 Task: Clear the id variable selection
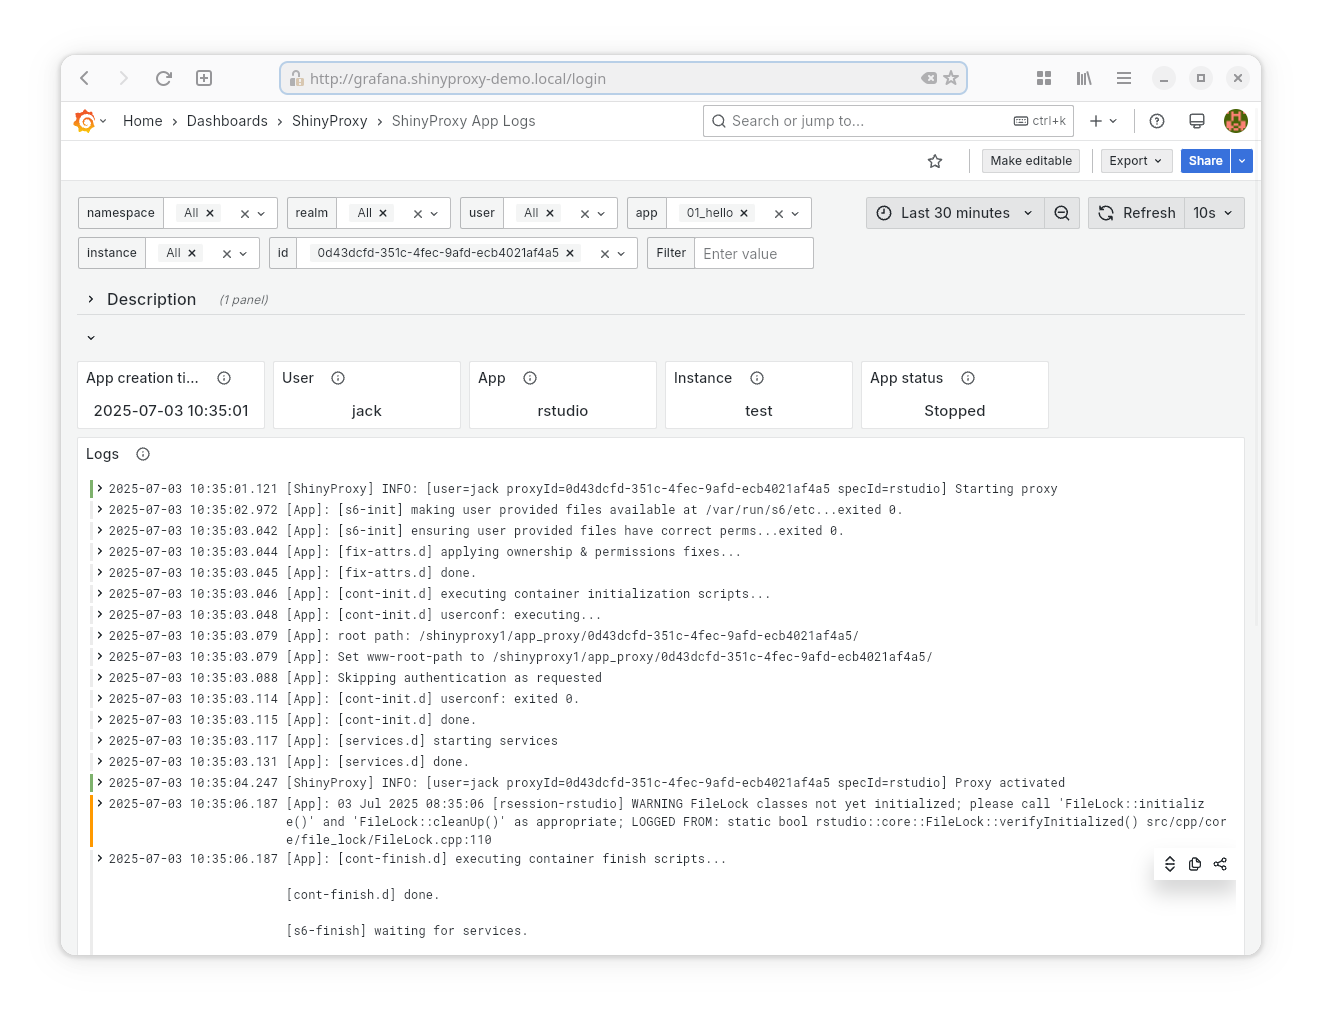click(x=605, y=254)
